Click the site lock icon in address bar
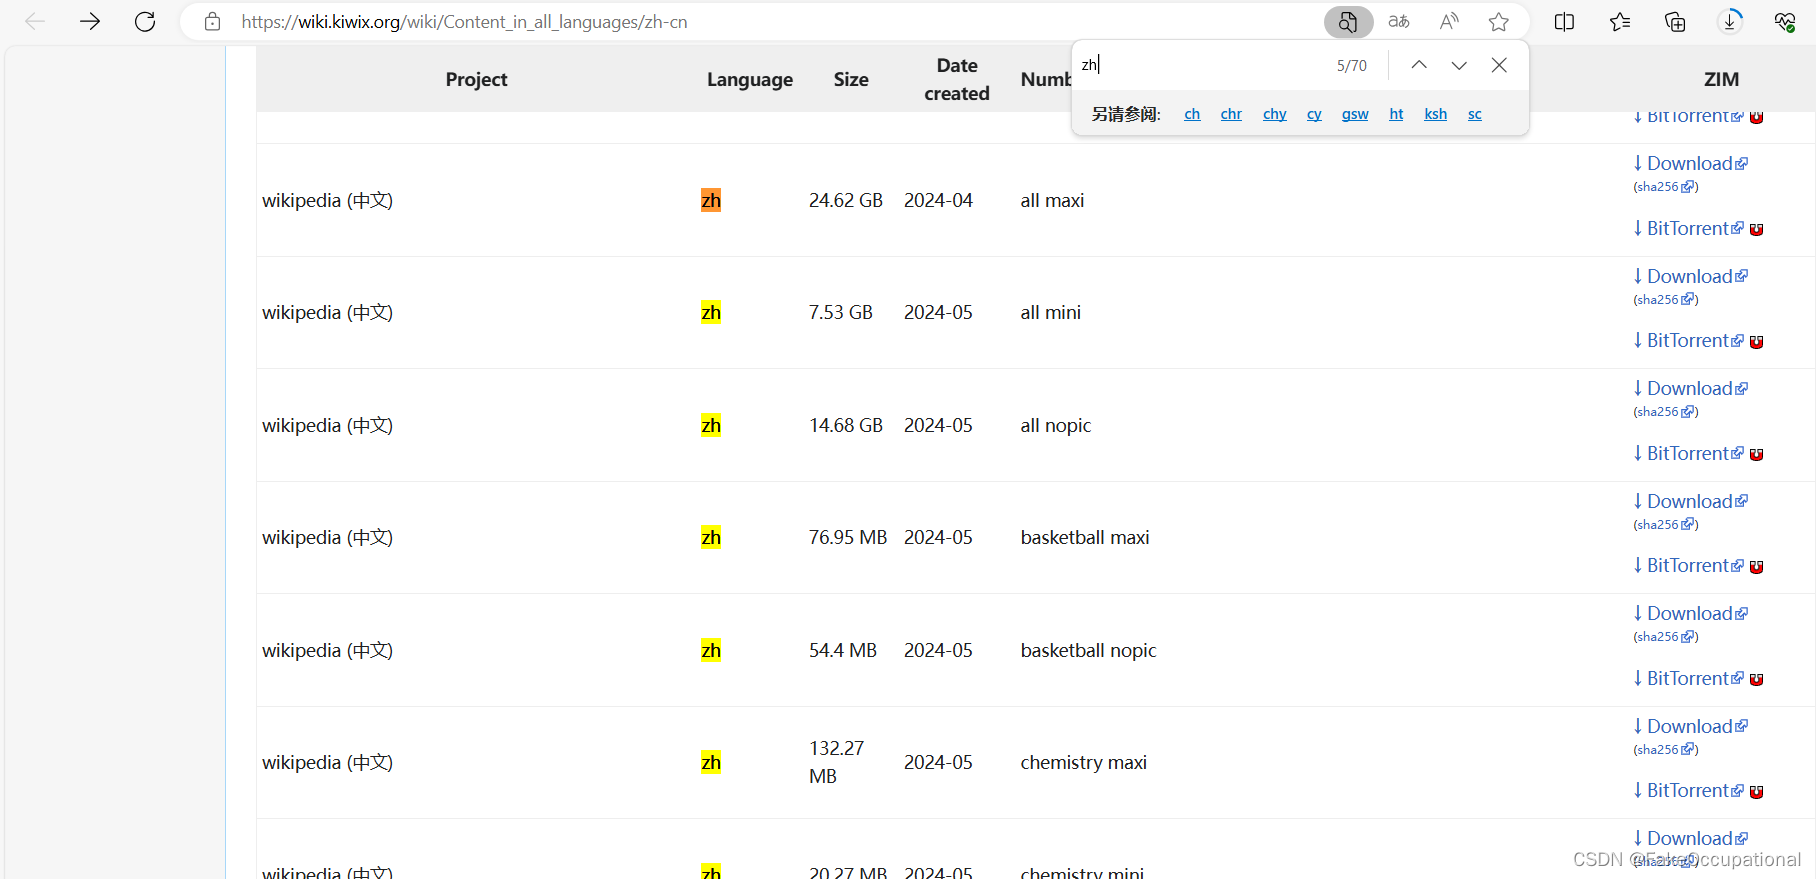The width and height of the screenshot is (1816, 879). tap(212, 21)
